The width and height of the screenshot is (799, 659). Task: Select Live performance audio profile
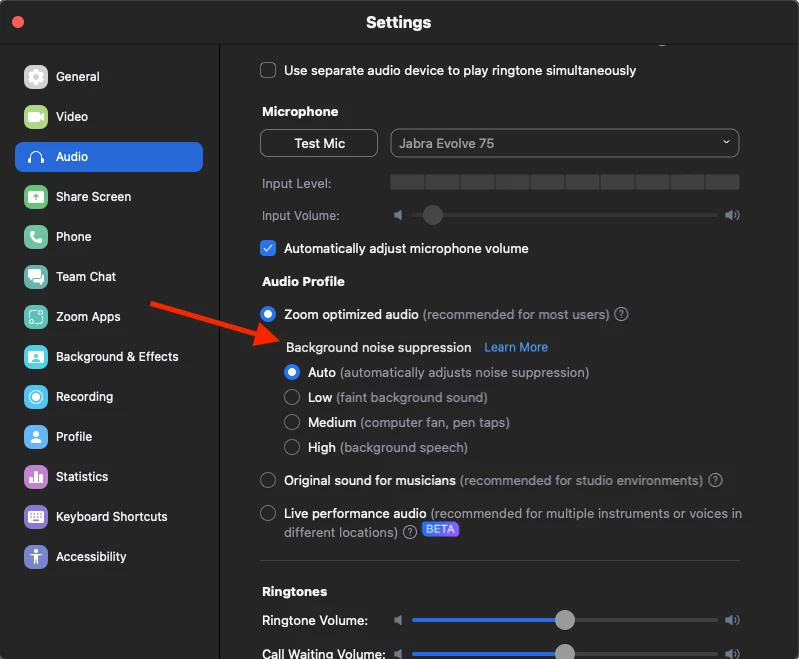pos(268,513)
